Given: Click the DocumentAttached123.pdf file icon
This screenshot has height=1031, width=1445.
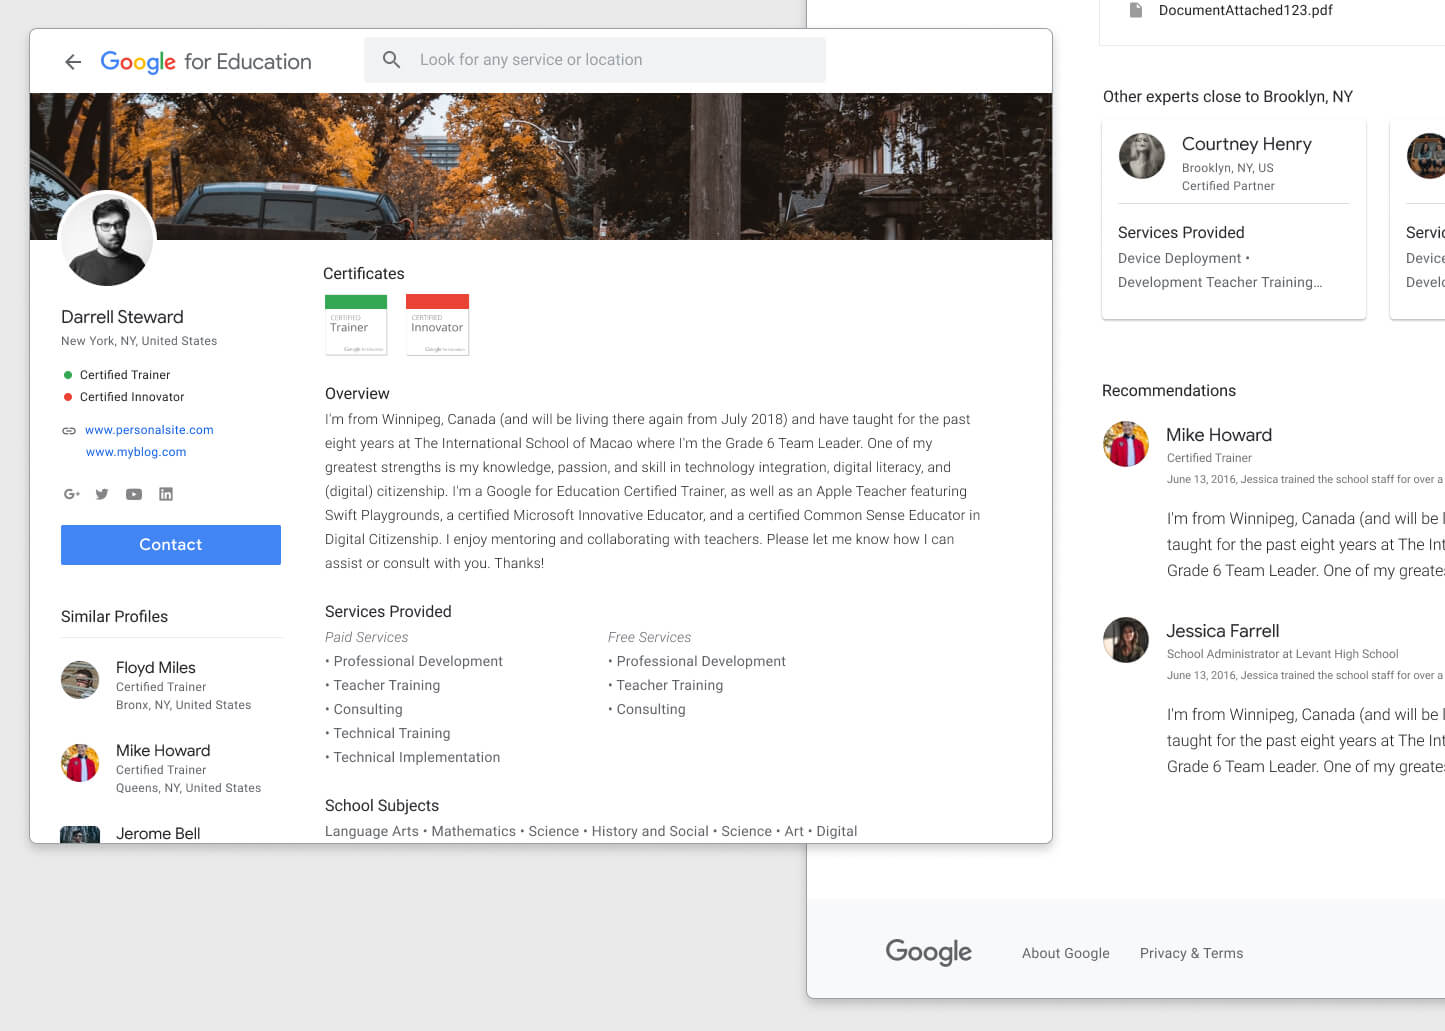Looking at the screenshot, I should (1136, 10).
